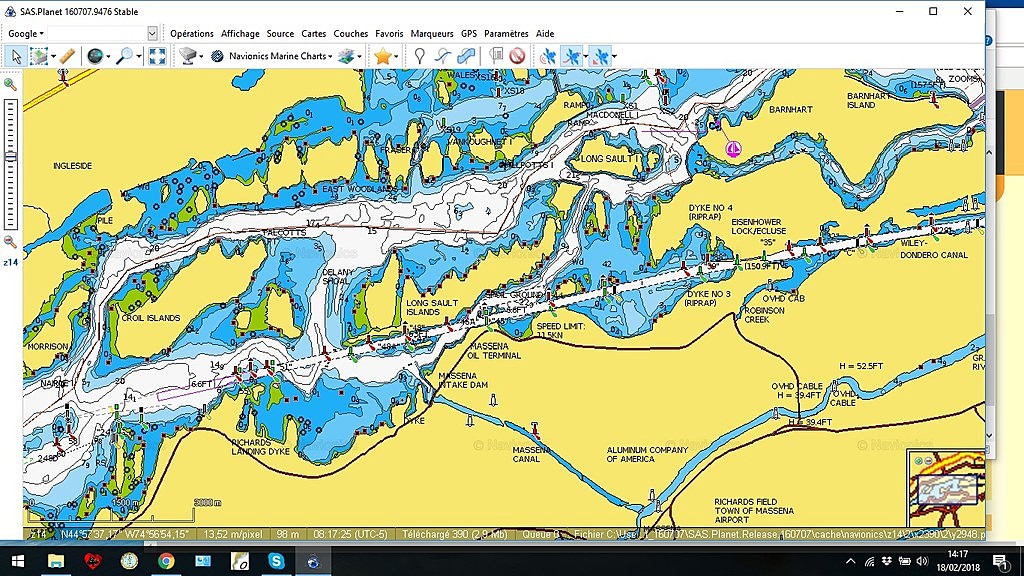Expand the selection tool dropdown arrow
This screenshot has height=576, width=1024.
[x=54, y=57]
